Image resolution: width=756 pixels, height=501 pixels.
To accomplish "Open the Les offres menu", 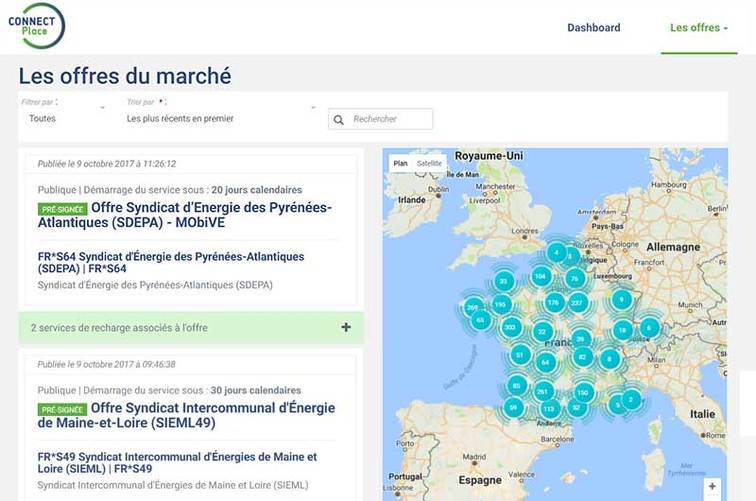I will point(699,27).
